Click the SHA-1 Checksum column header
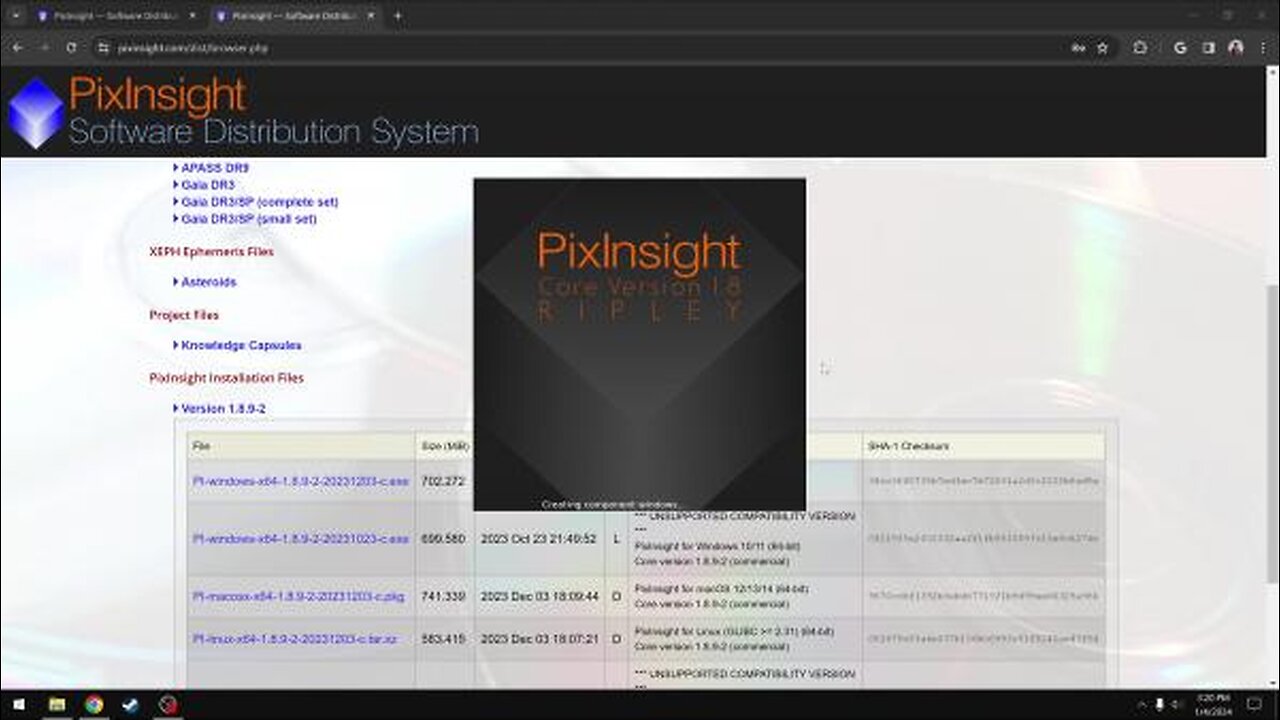 983,446
